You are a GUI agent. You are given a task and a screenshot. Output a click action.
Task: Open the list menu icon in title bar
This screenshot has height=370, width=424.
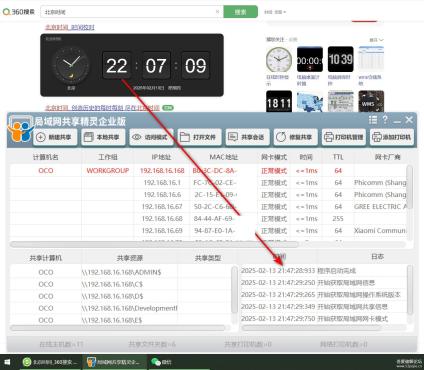[x=373, y=120]
